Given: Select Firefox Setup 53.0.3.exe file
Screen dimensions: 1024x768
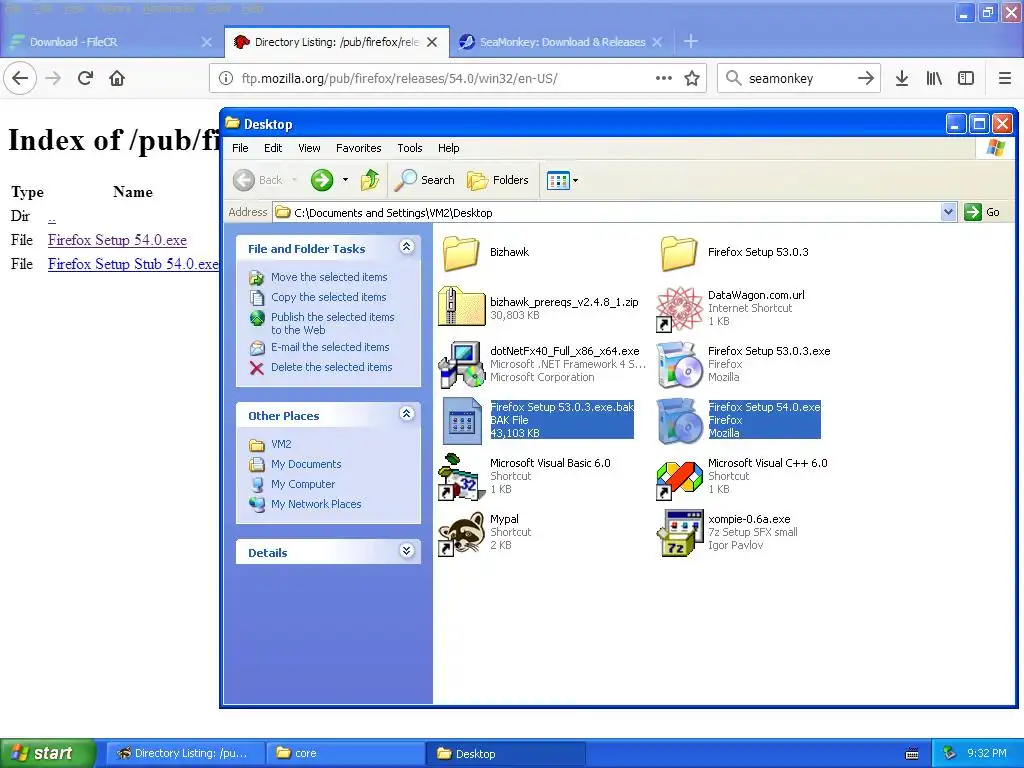Looking at the screenshot, I should 744,364.
